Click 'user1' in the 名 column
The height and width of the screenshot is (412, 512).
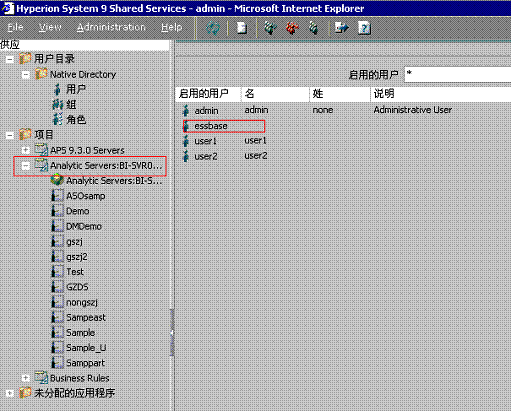click(x=255, y=141)
